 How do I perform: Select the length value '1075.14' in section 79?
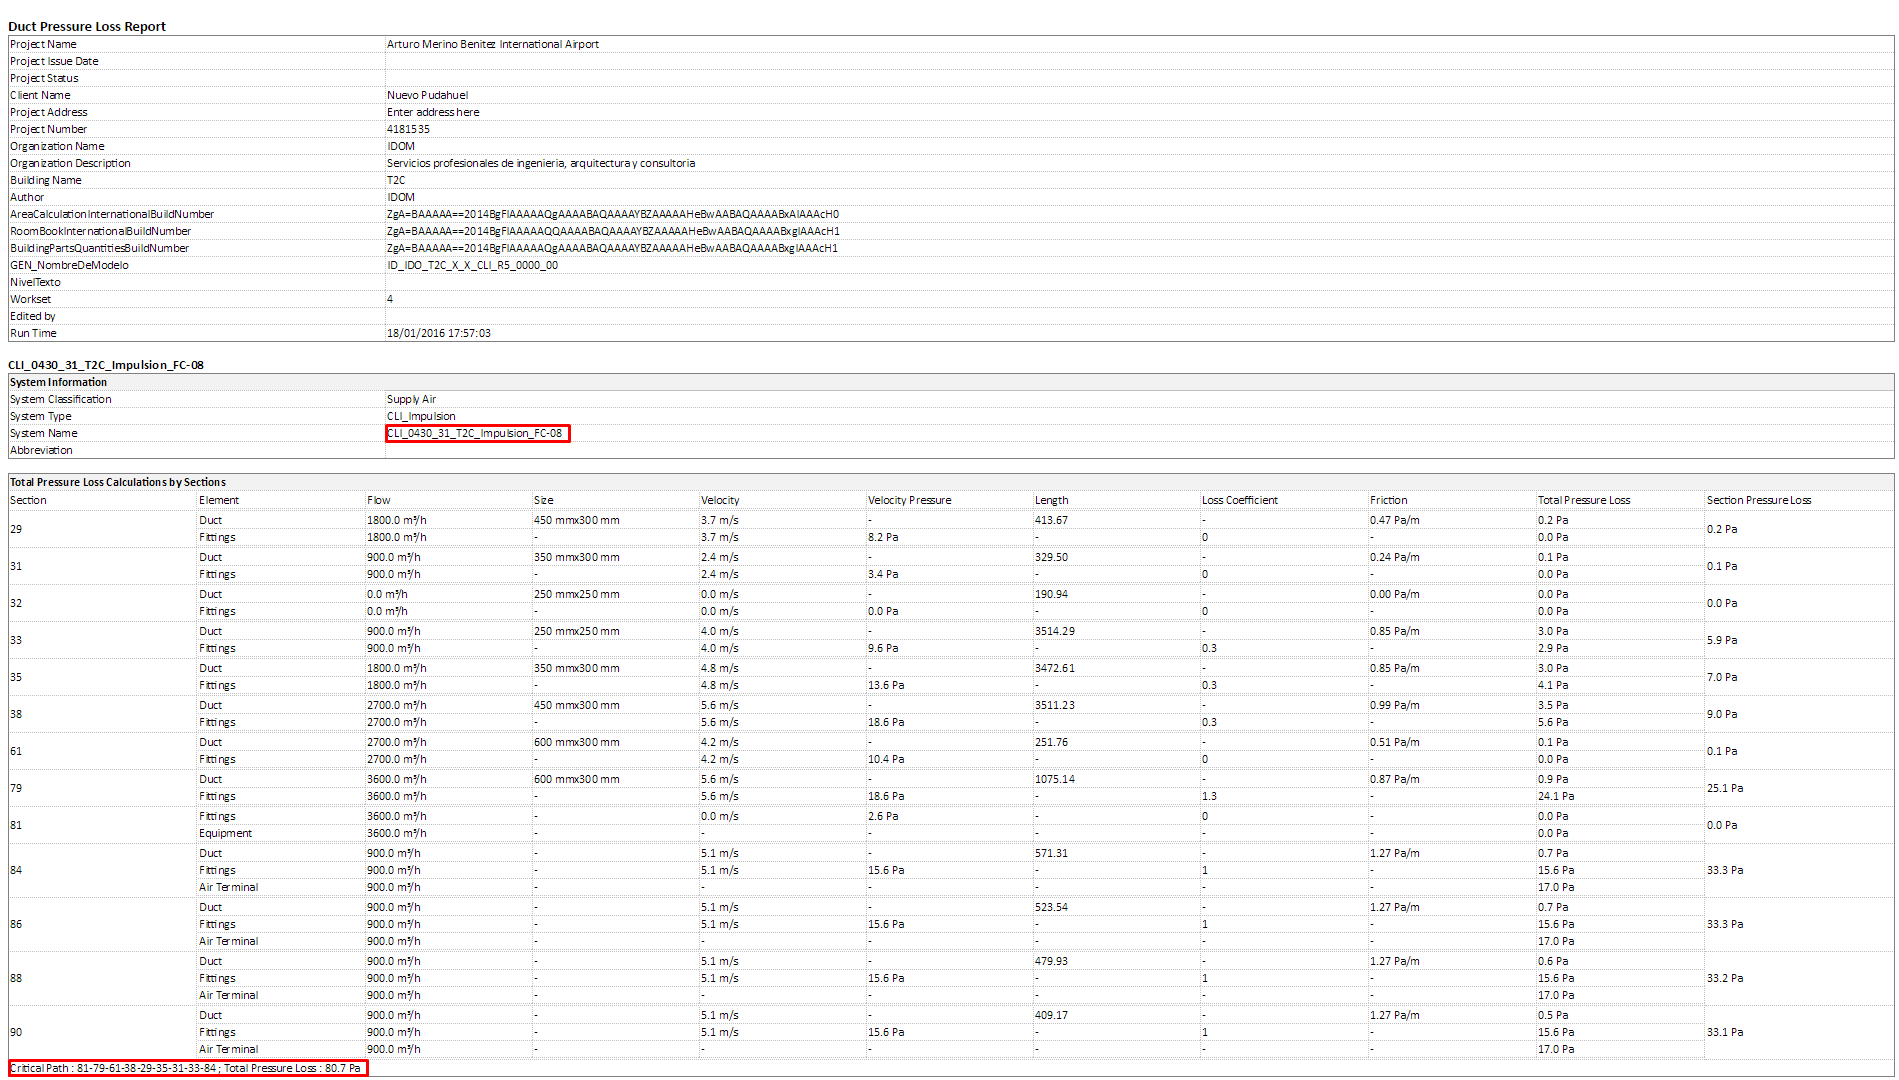click(1054, 779)
